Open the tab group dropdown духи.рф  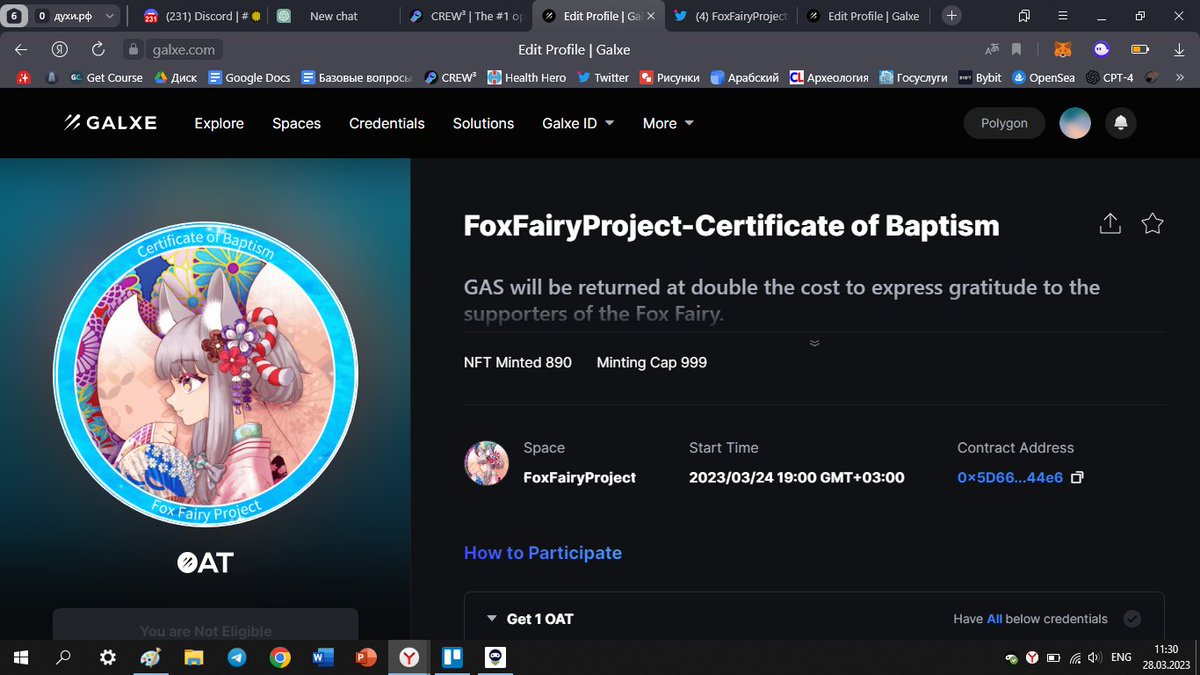pos(77,16)
